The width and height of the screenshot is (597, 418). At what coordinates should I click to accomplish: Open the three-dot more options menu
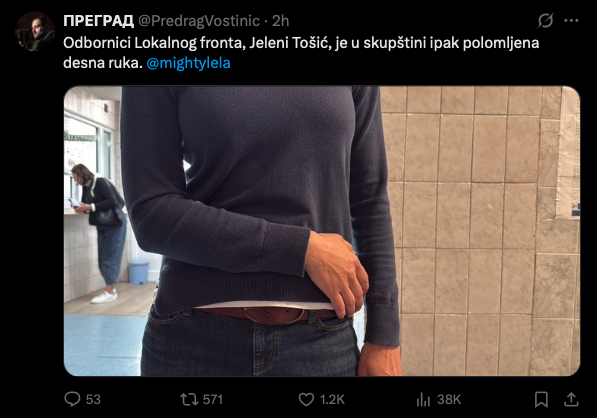pos(571,21)
